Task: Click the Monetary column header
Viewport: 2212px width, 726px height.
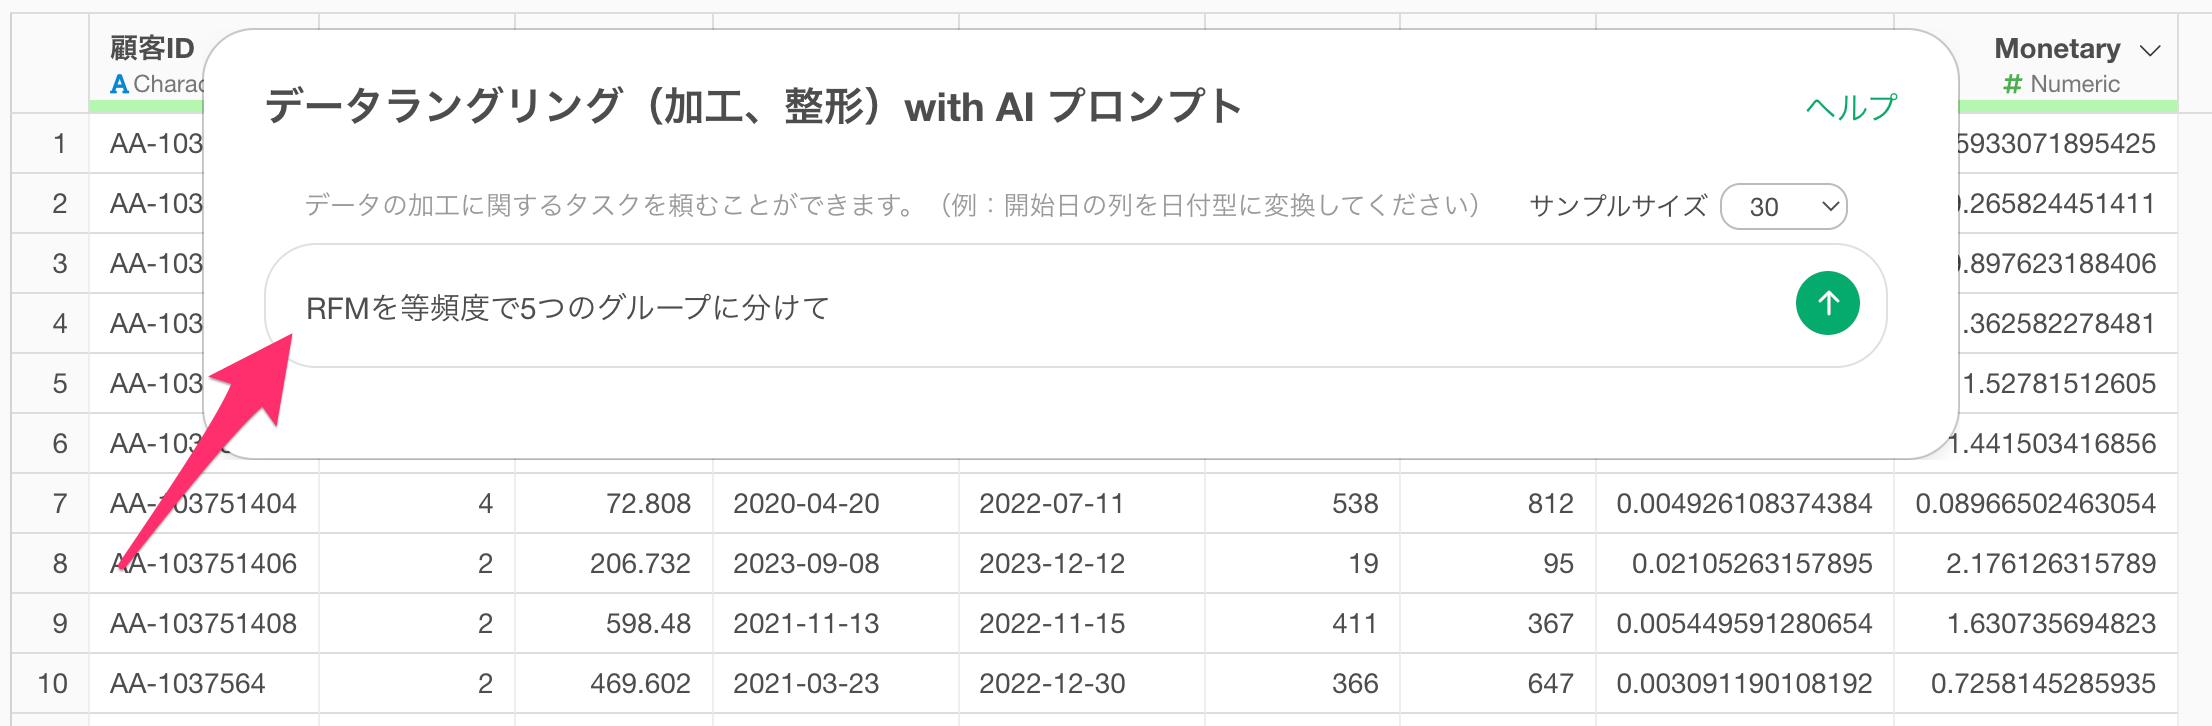Action: (x=2056, y=49)
